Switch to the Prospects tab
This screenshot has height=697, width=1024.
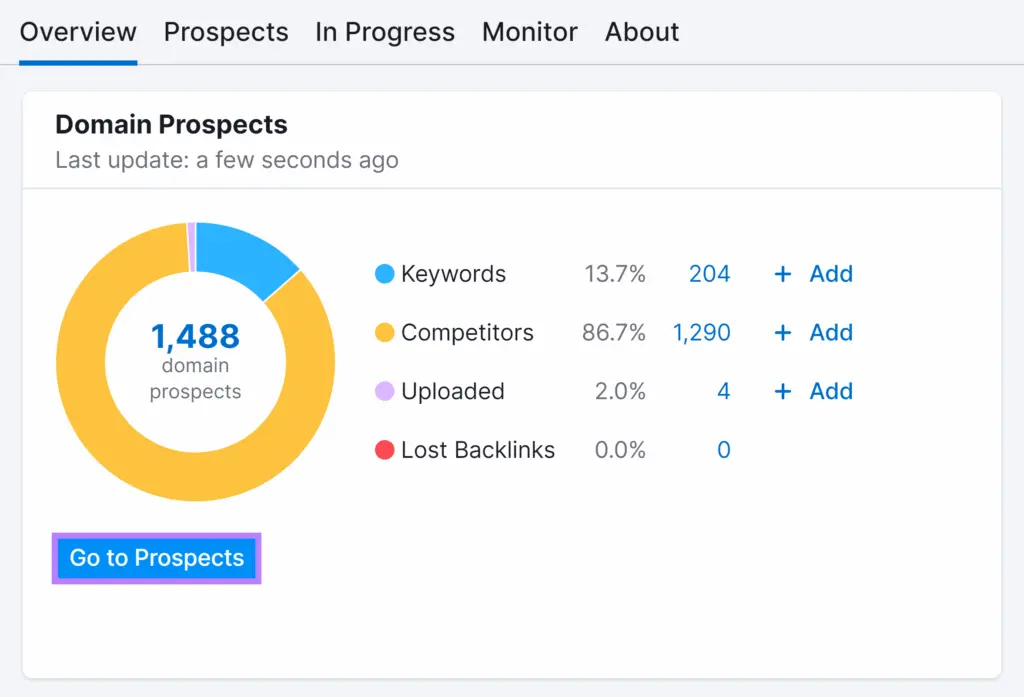(x=226, y=32)
